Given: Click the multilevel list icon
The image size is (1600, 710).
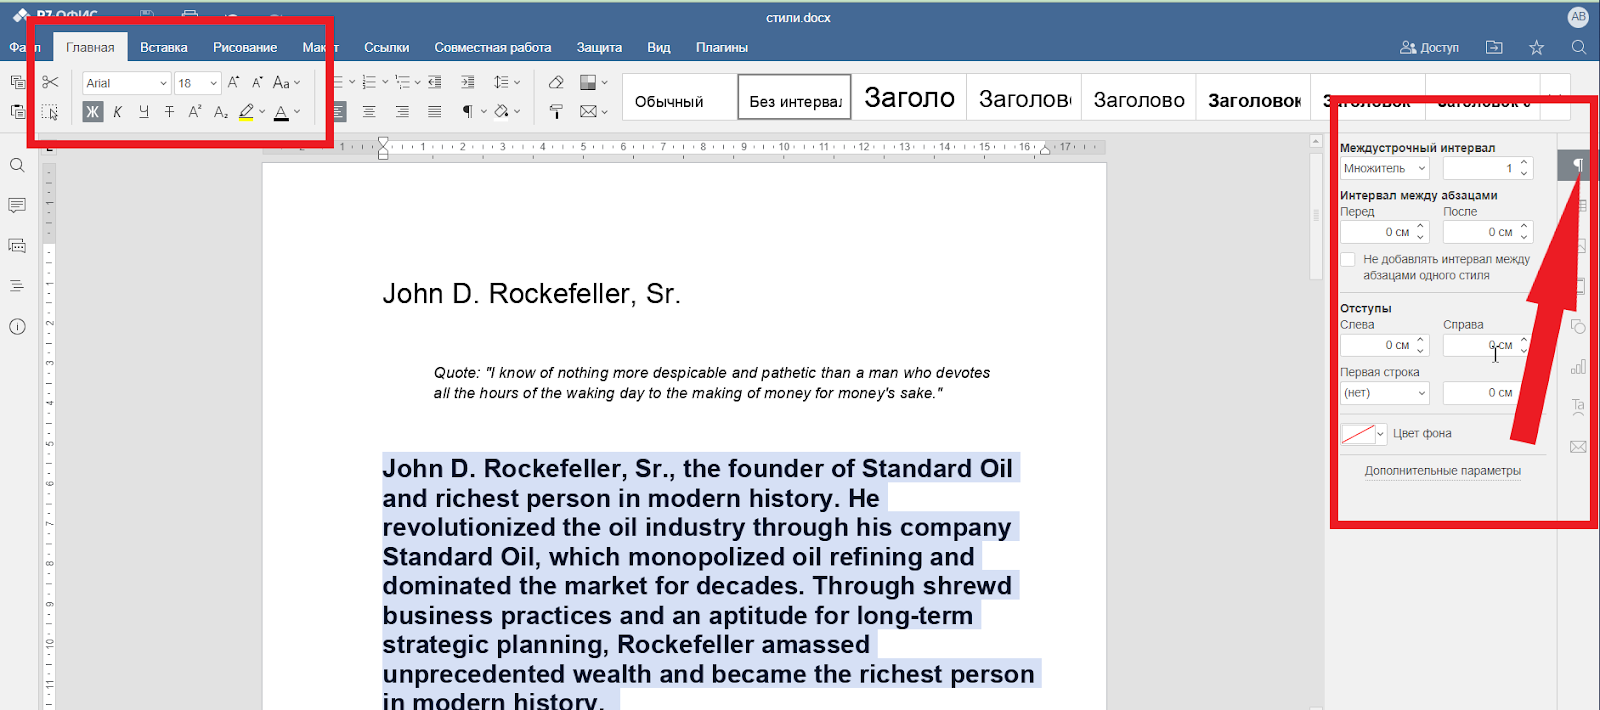Looking at the screenshot, I should 405,82.
